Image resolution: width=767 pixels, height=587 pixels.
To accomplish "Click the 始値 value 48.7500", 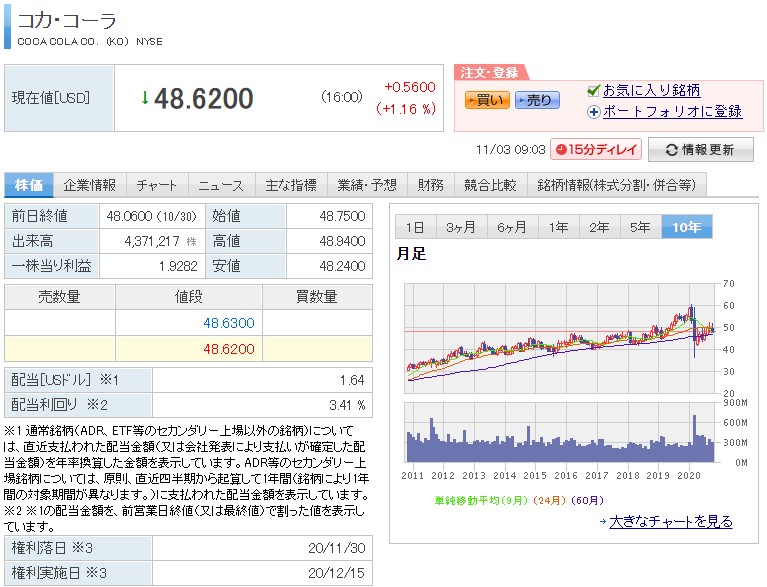I will click(x=342, y=216).
